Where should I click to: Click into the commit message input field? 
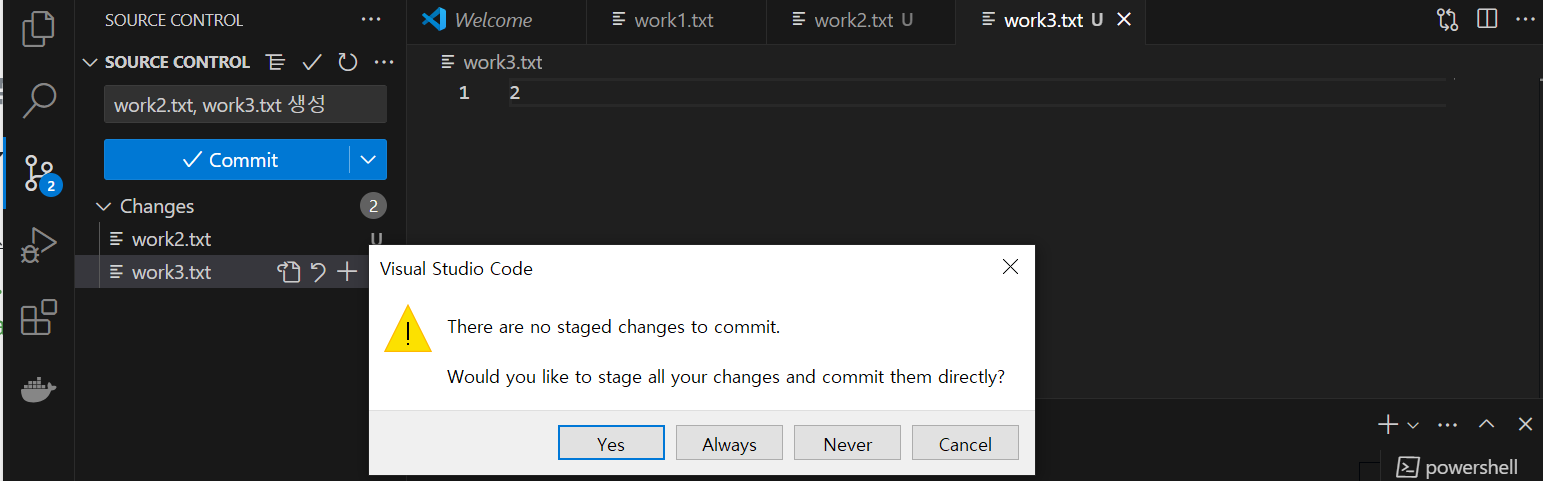pyautogui.click(x=245, y=104)
